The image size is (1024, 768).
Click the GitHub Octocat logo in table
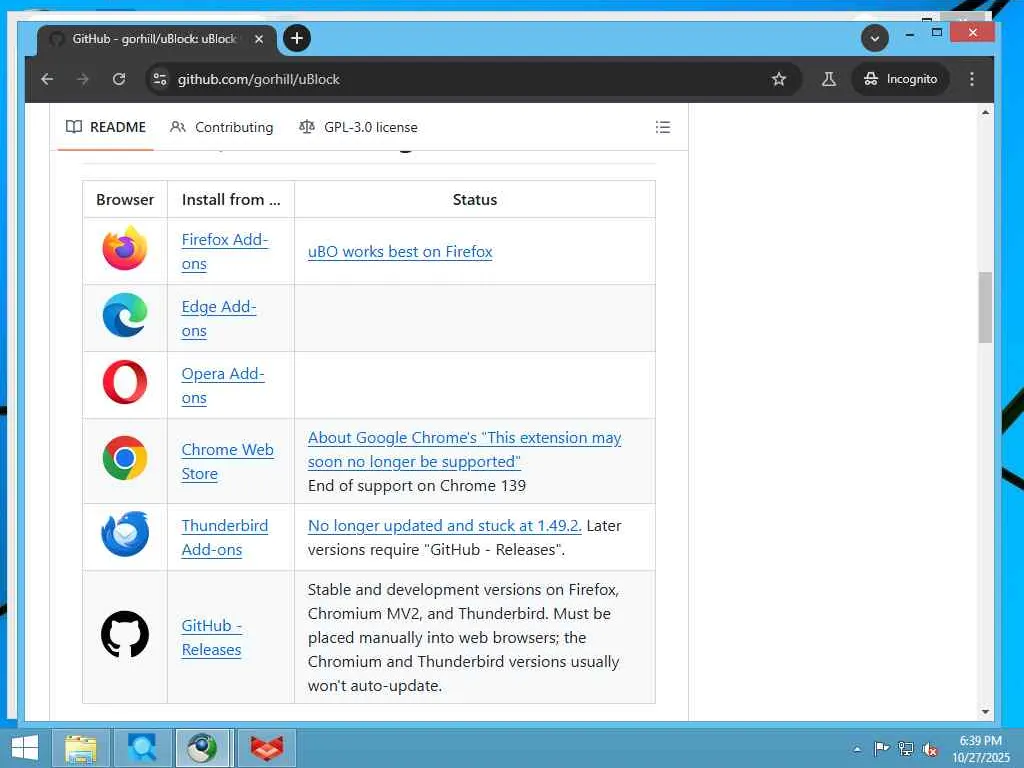click(x=125, y=634)
